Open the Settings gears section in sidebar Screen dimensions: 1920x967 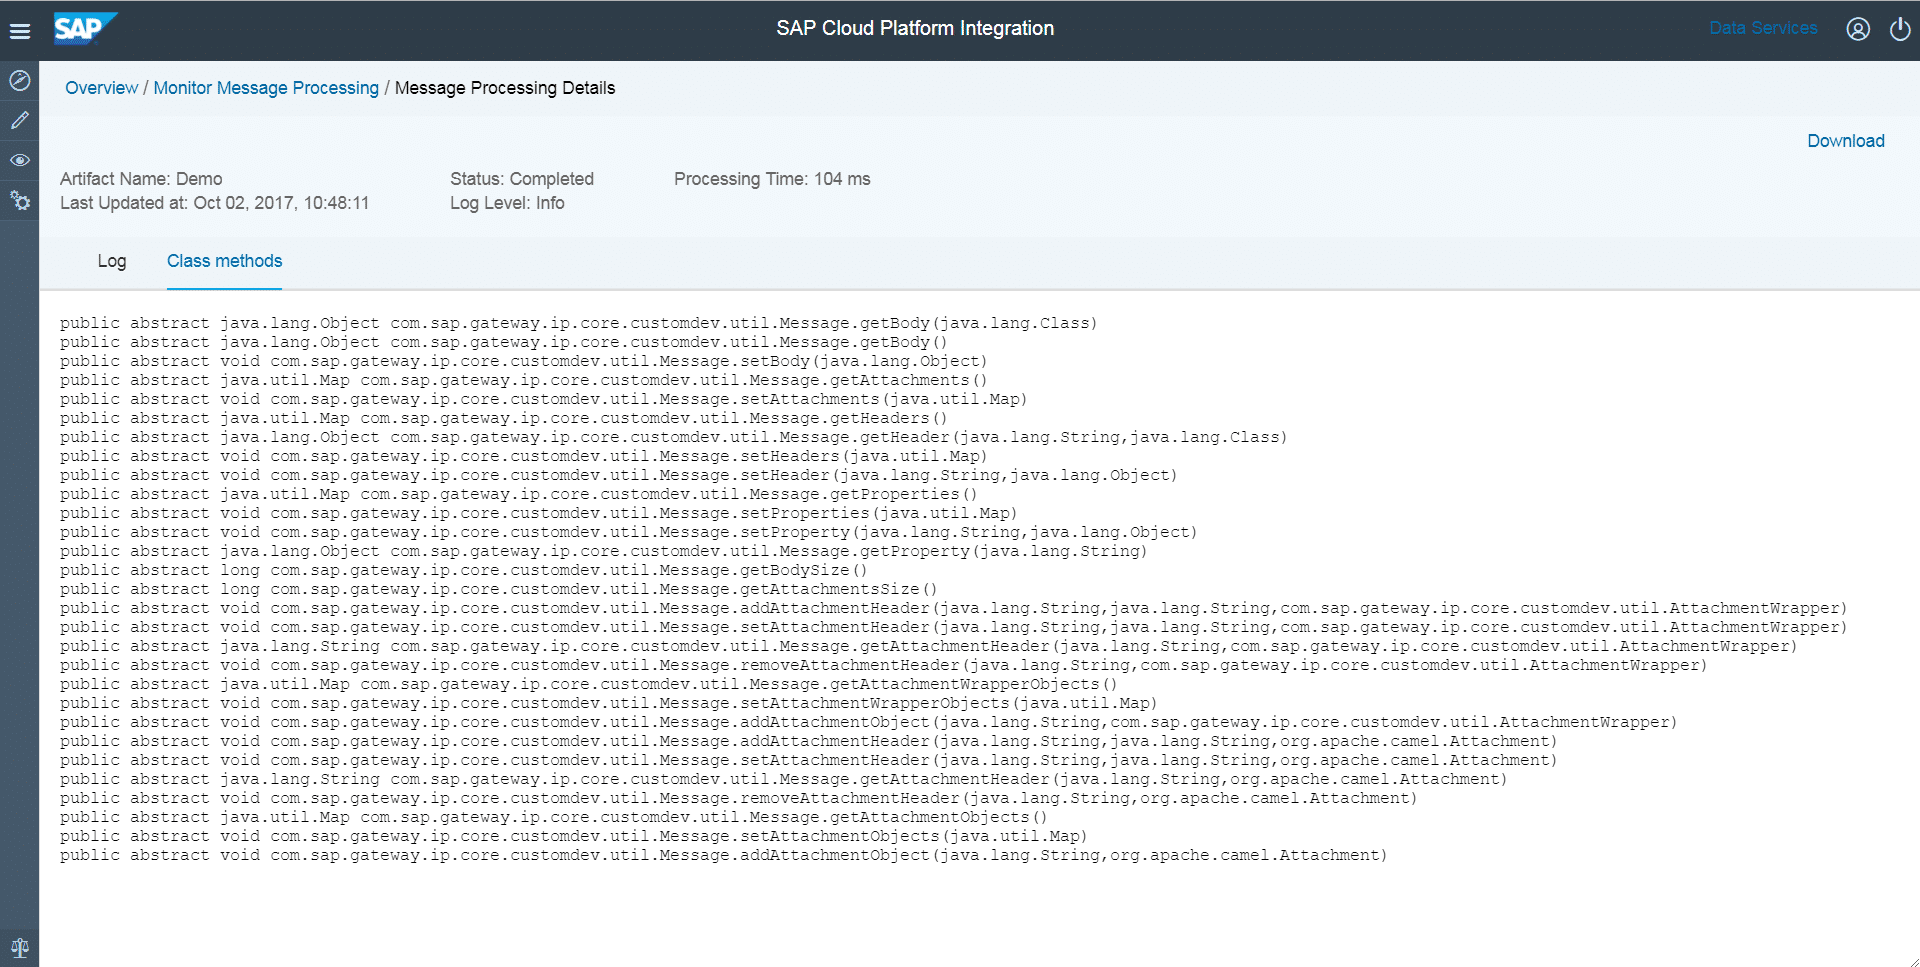20,201
